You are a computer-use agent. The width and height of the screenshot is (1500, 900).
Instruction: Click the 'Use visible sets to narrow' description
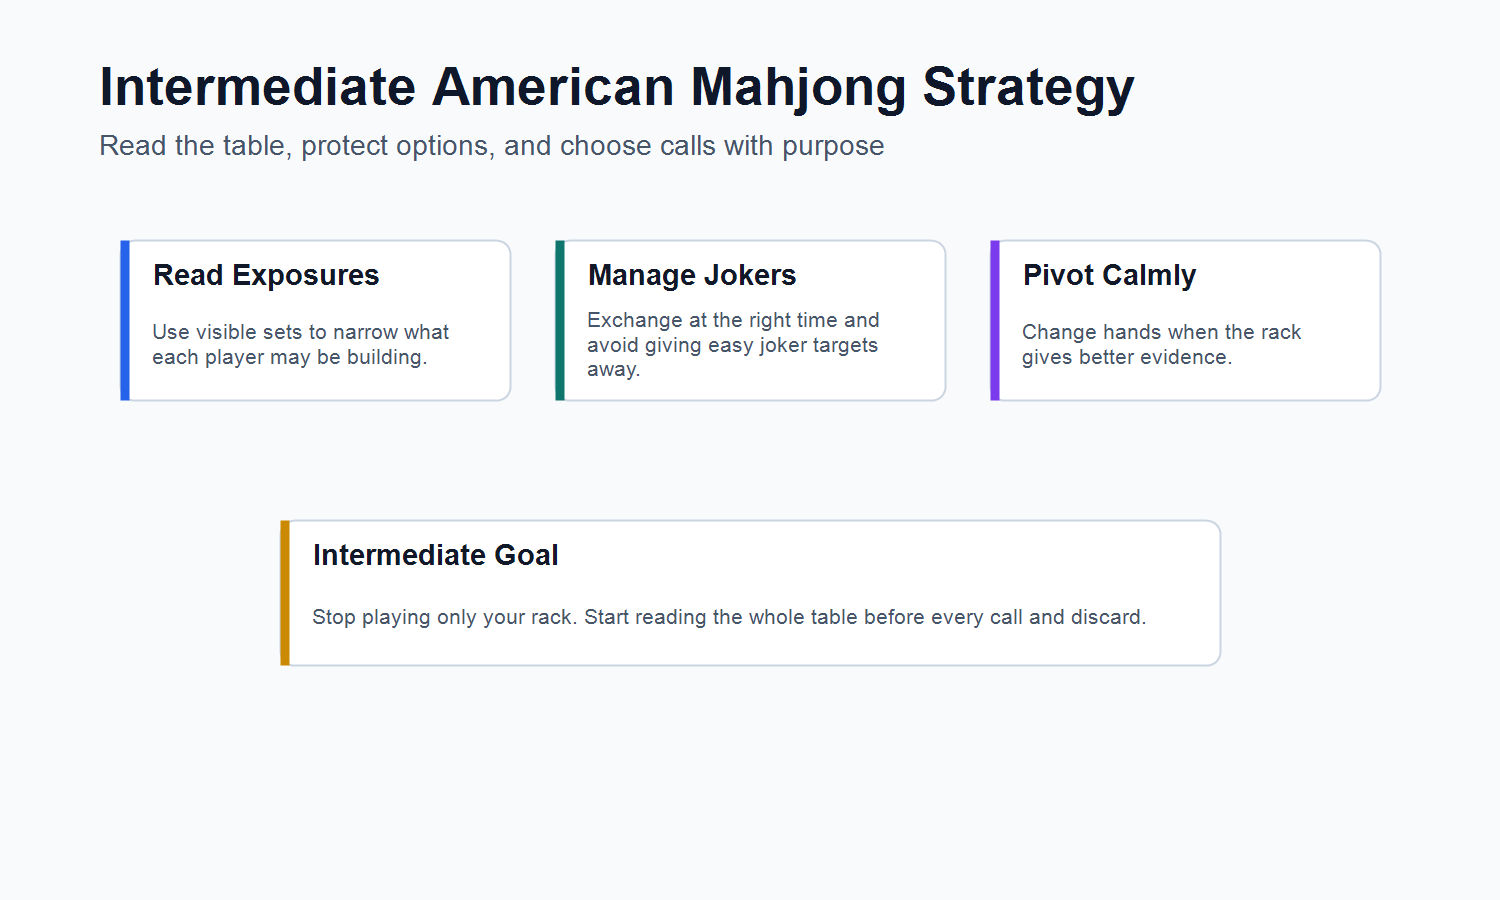pyautogui.click(x=300, y=344)
